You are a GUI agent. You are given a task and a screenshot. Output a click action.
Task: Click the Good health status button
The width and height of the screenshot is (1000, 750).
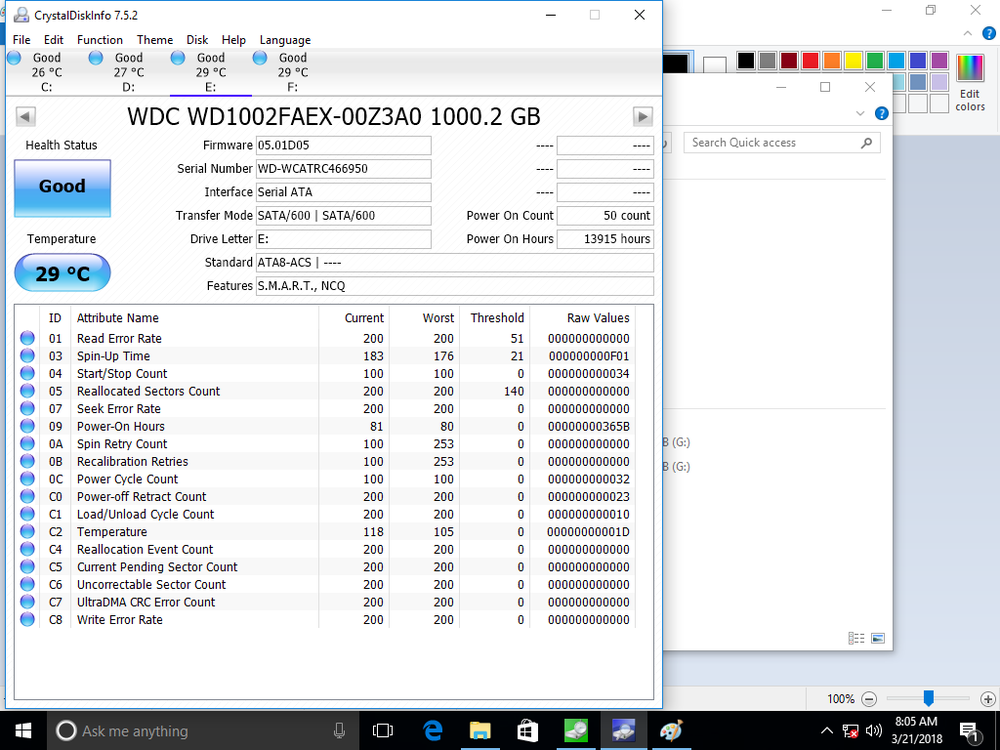62,187
